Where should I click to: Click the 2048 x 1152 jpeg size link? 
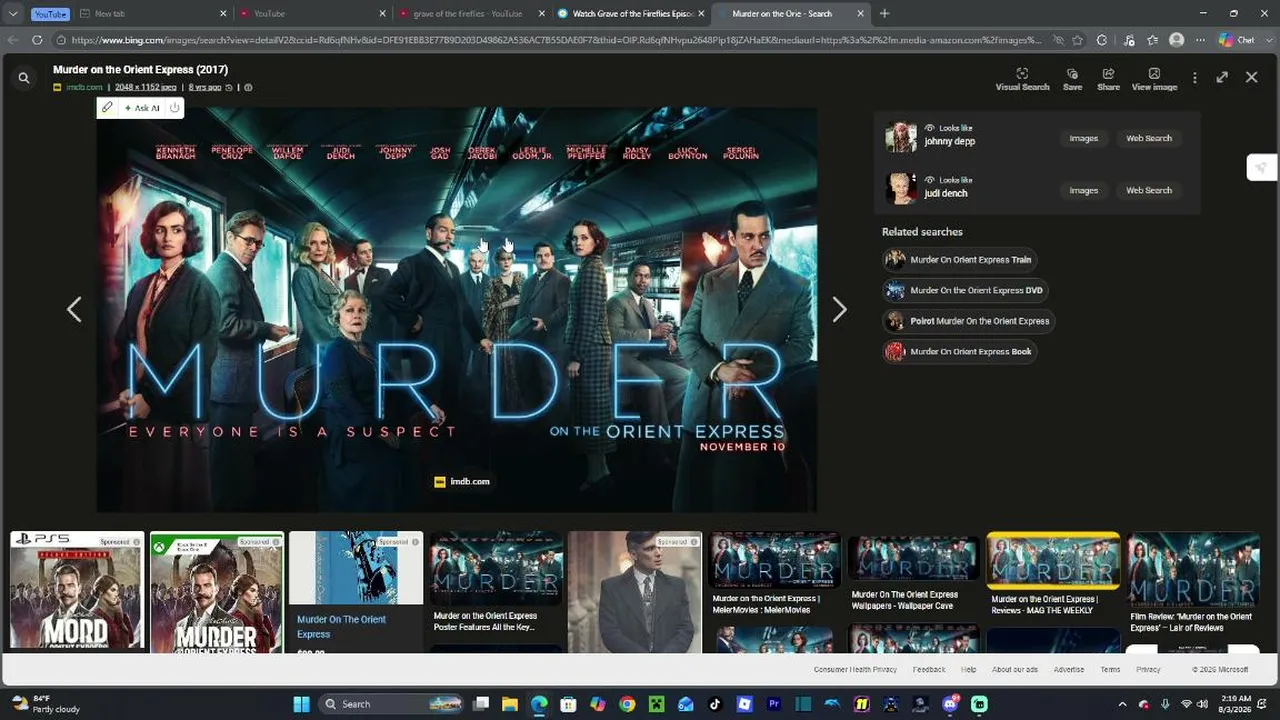(146, 87)
